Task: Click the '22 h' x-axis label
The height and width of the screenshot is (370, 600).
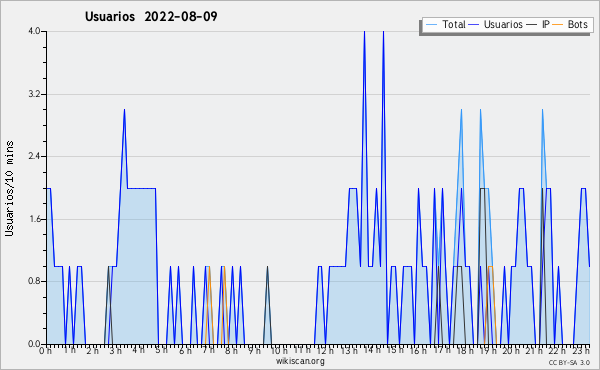Action: tap(557, 350)
